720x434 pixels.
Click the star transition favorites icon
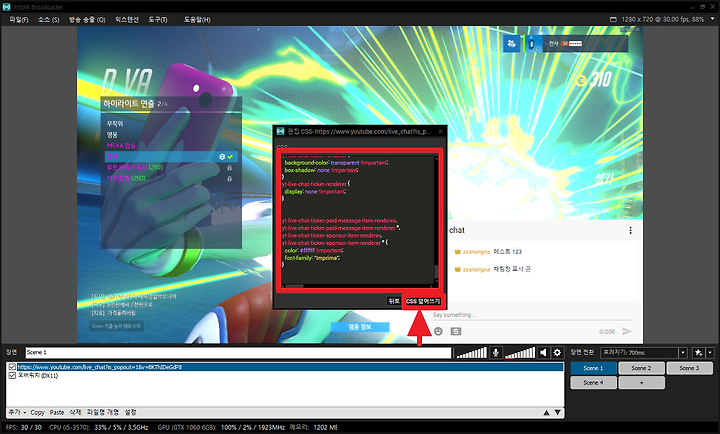coord(698,353)
